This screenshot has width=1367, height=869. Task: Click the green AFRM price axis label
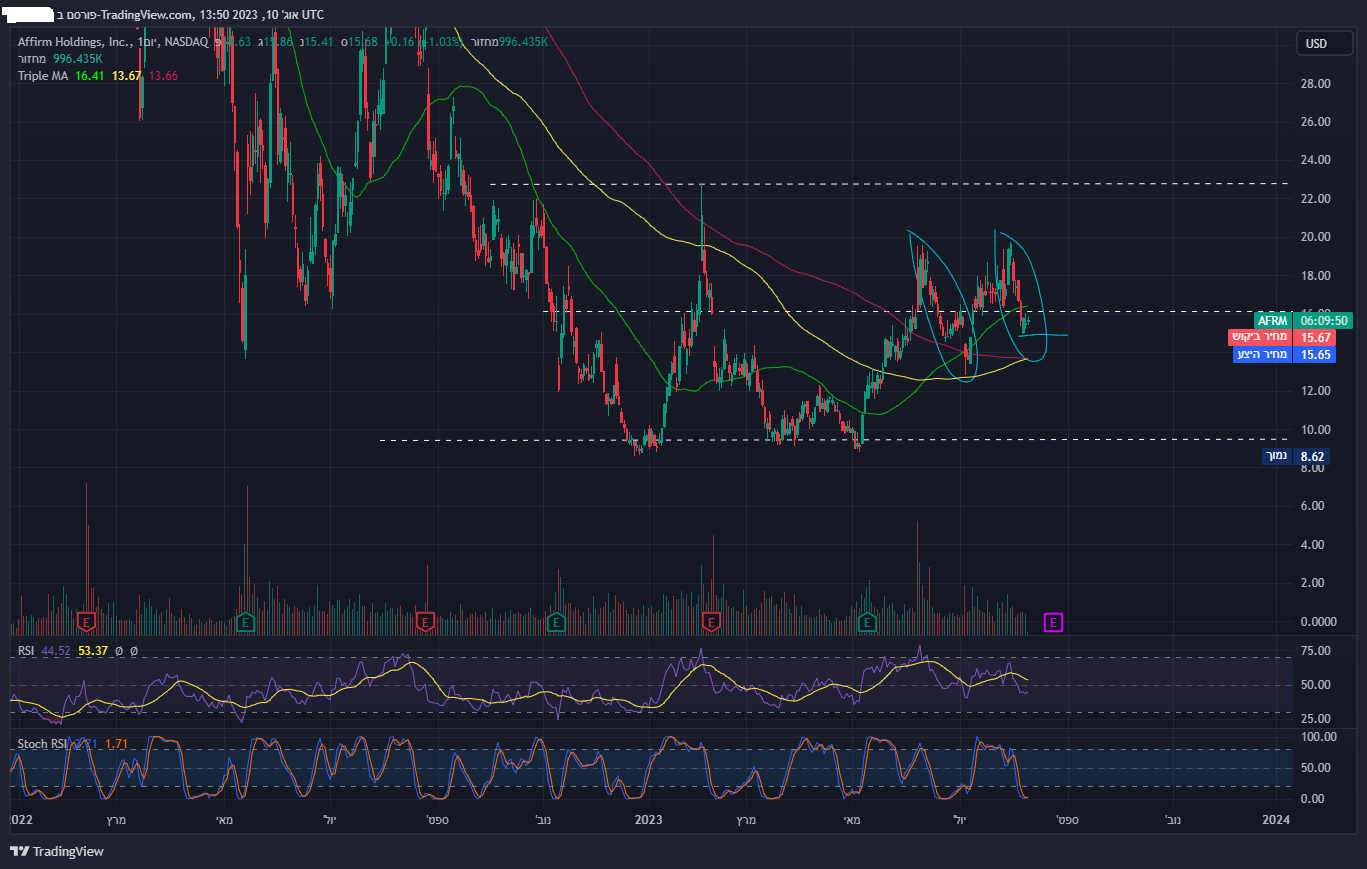click(1273, 321)
